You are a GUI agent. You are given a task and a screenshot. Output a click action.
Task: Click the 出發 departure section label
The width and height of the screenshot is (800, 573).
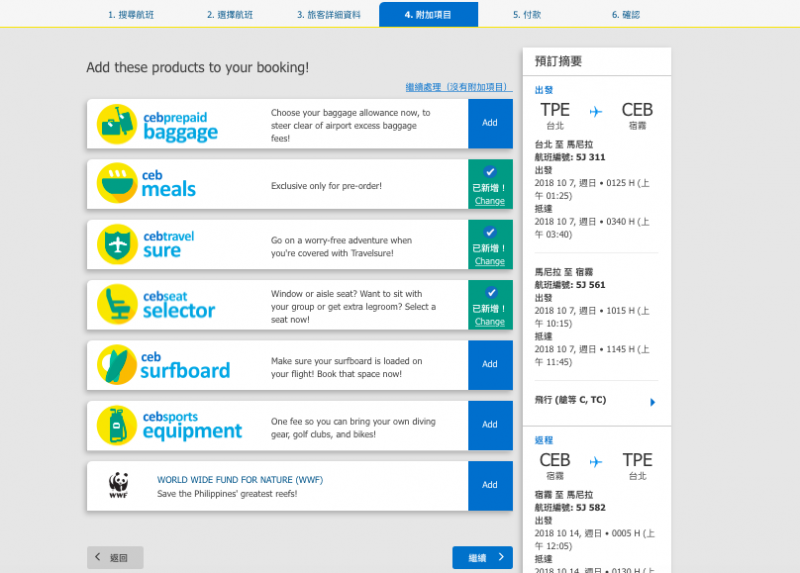(544, 90)
